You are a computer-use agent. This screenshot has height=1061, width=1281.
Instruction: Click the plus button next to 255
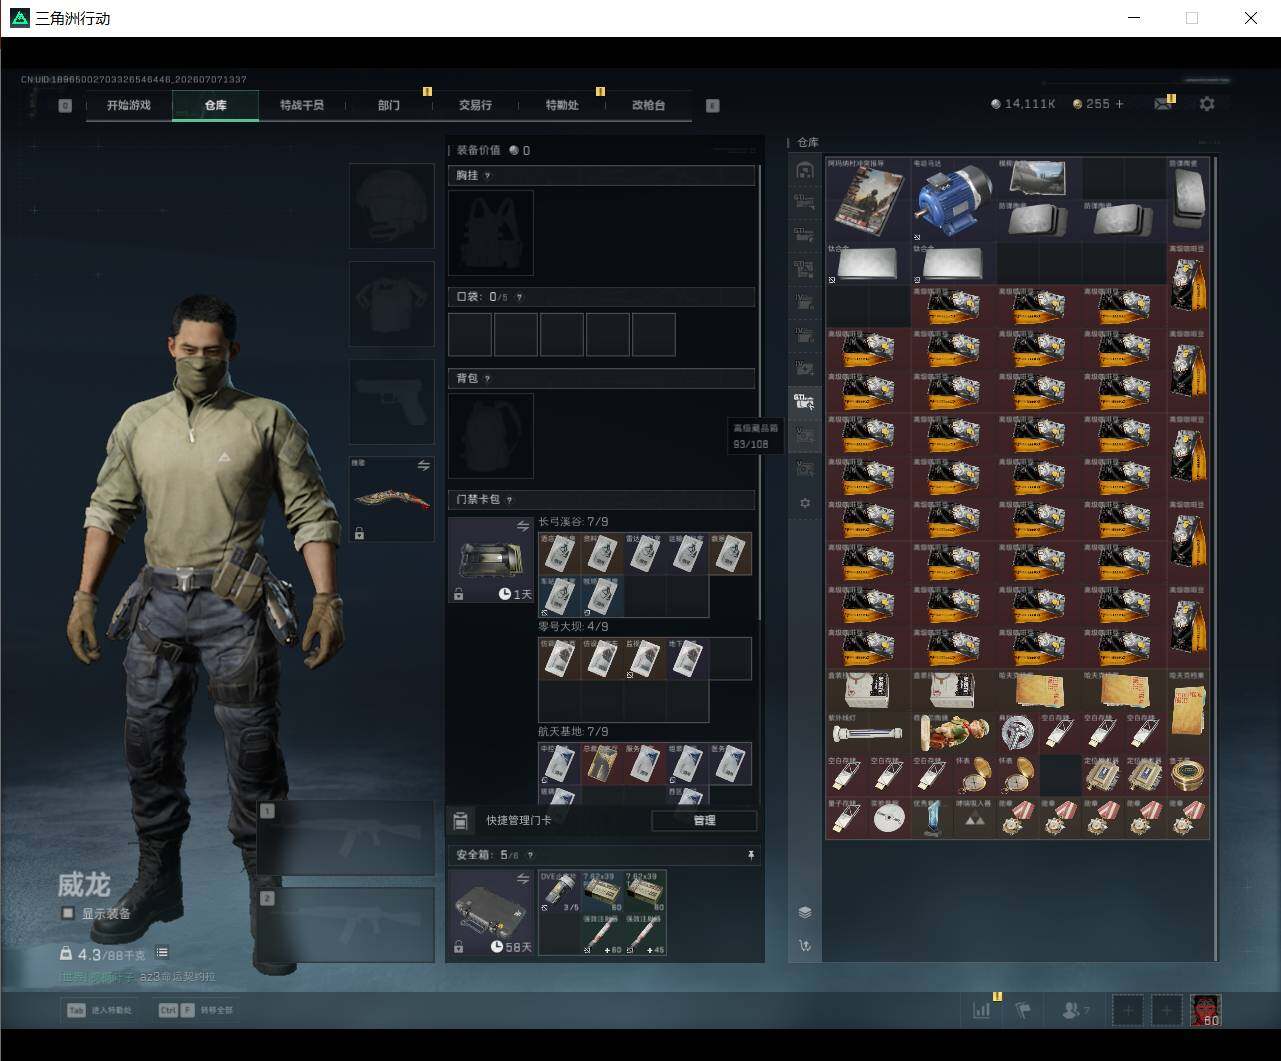pyautogui.click(x=1119, y=104)
